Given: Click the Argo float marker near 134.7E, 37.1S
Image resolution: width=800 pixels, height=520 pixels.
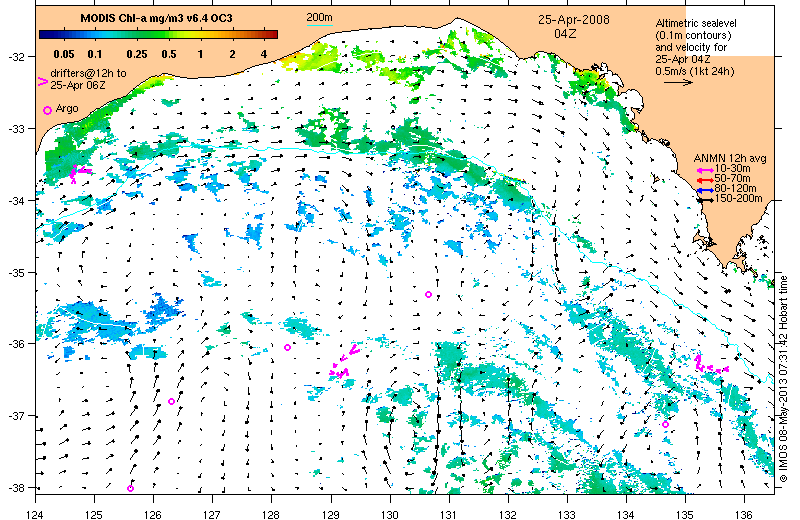Looking at the screenshot, I should click(x=665, y=425).
